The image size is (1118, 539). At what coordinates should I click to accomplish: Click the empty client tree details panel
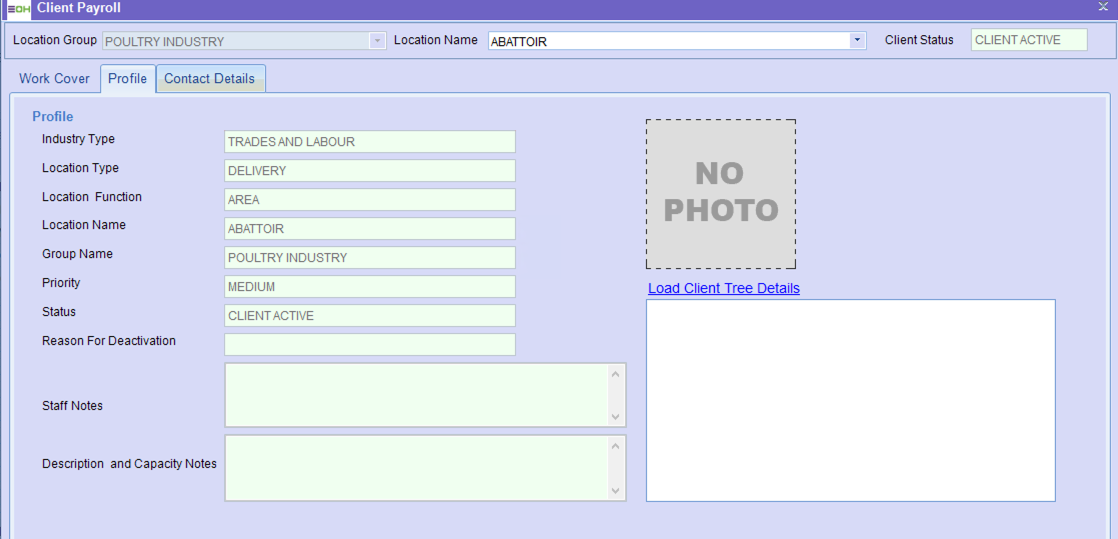pyautogui.click(x=850, y=400)
